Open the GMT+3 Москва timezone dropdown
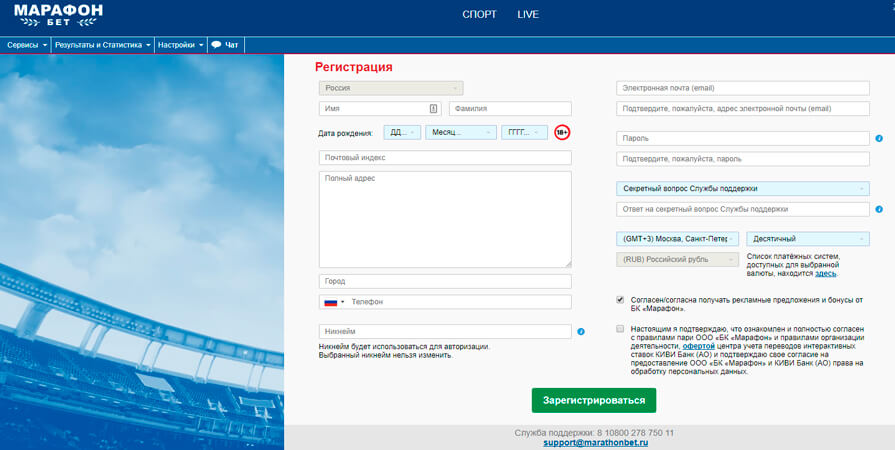This screenshot has width=895, height=450. pyautogui.click(x=678, y=239)
